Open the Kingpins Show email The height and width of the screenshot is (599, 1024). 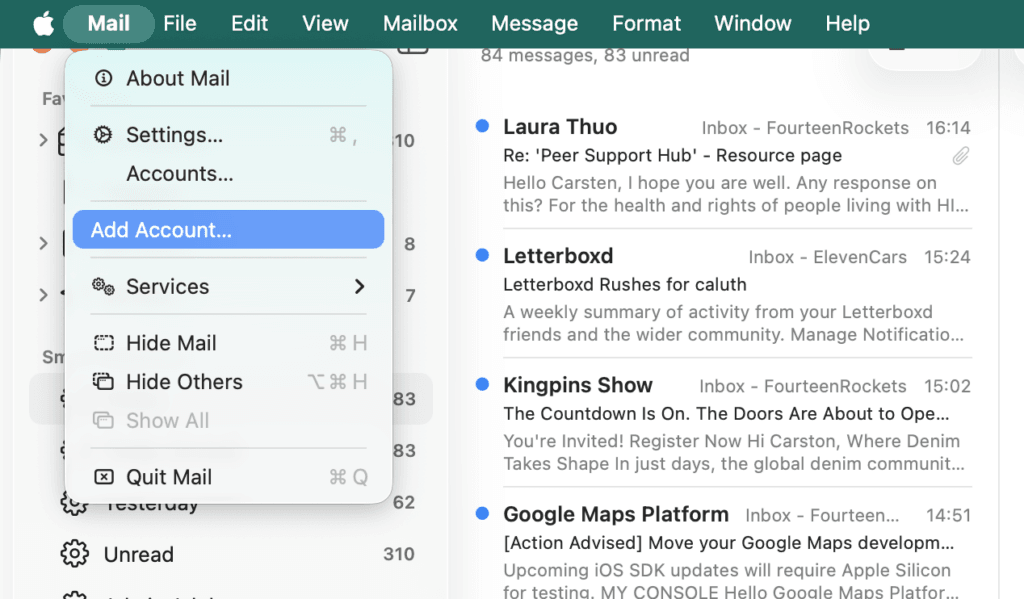736,425
